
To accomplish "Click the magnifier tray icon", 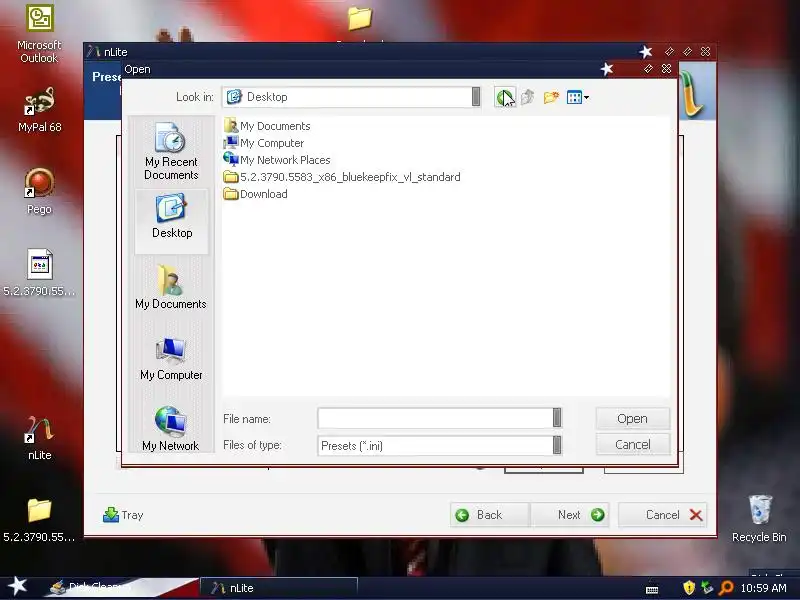I will point(726,588).
